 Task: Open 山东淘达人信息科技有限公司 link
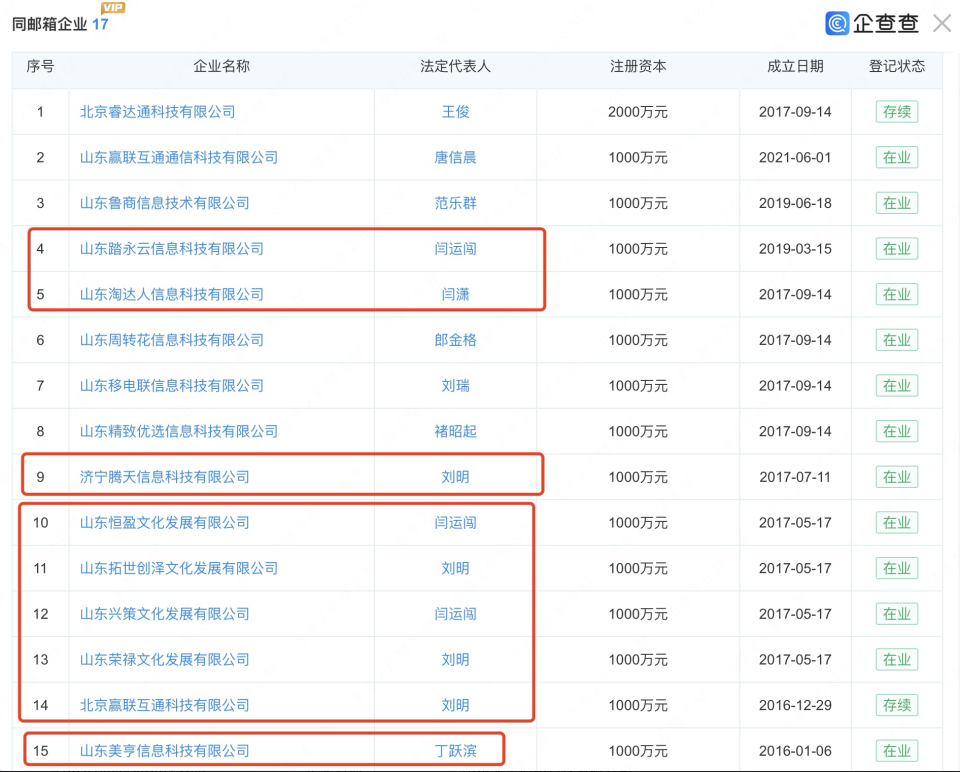(172, 294)
